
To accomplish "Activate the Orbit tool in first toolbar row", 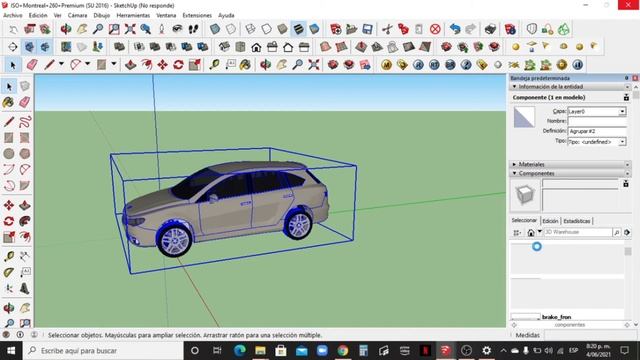I will point(66,29).
